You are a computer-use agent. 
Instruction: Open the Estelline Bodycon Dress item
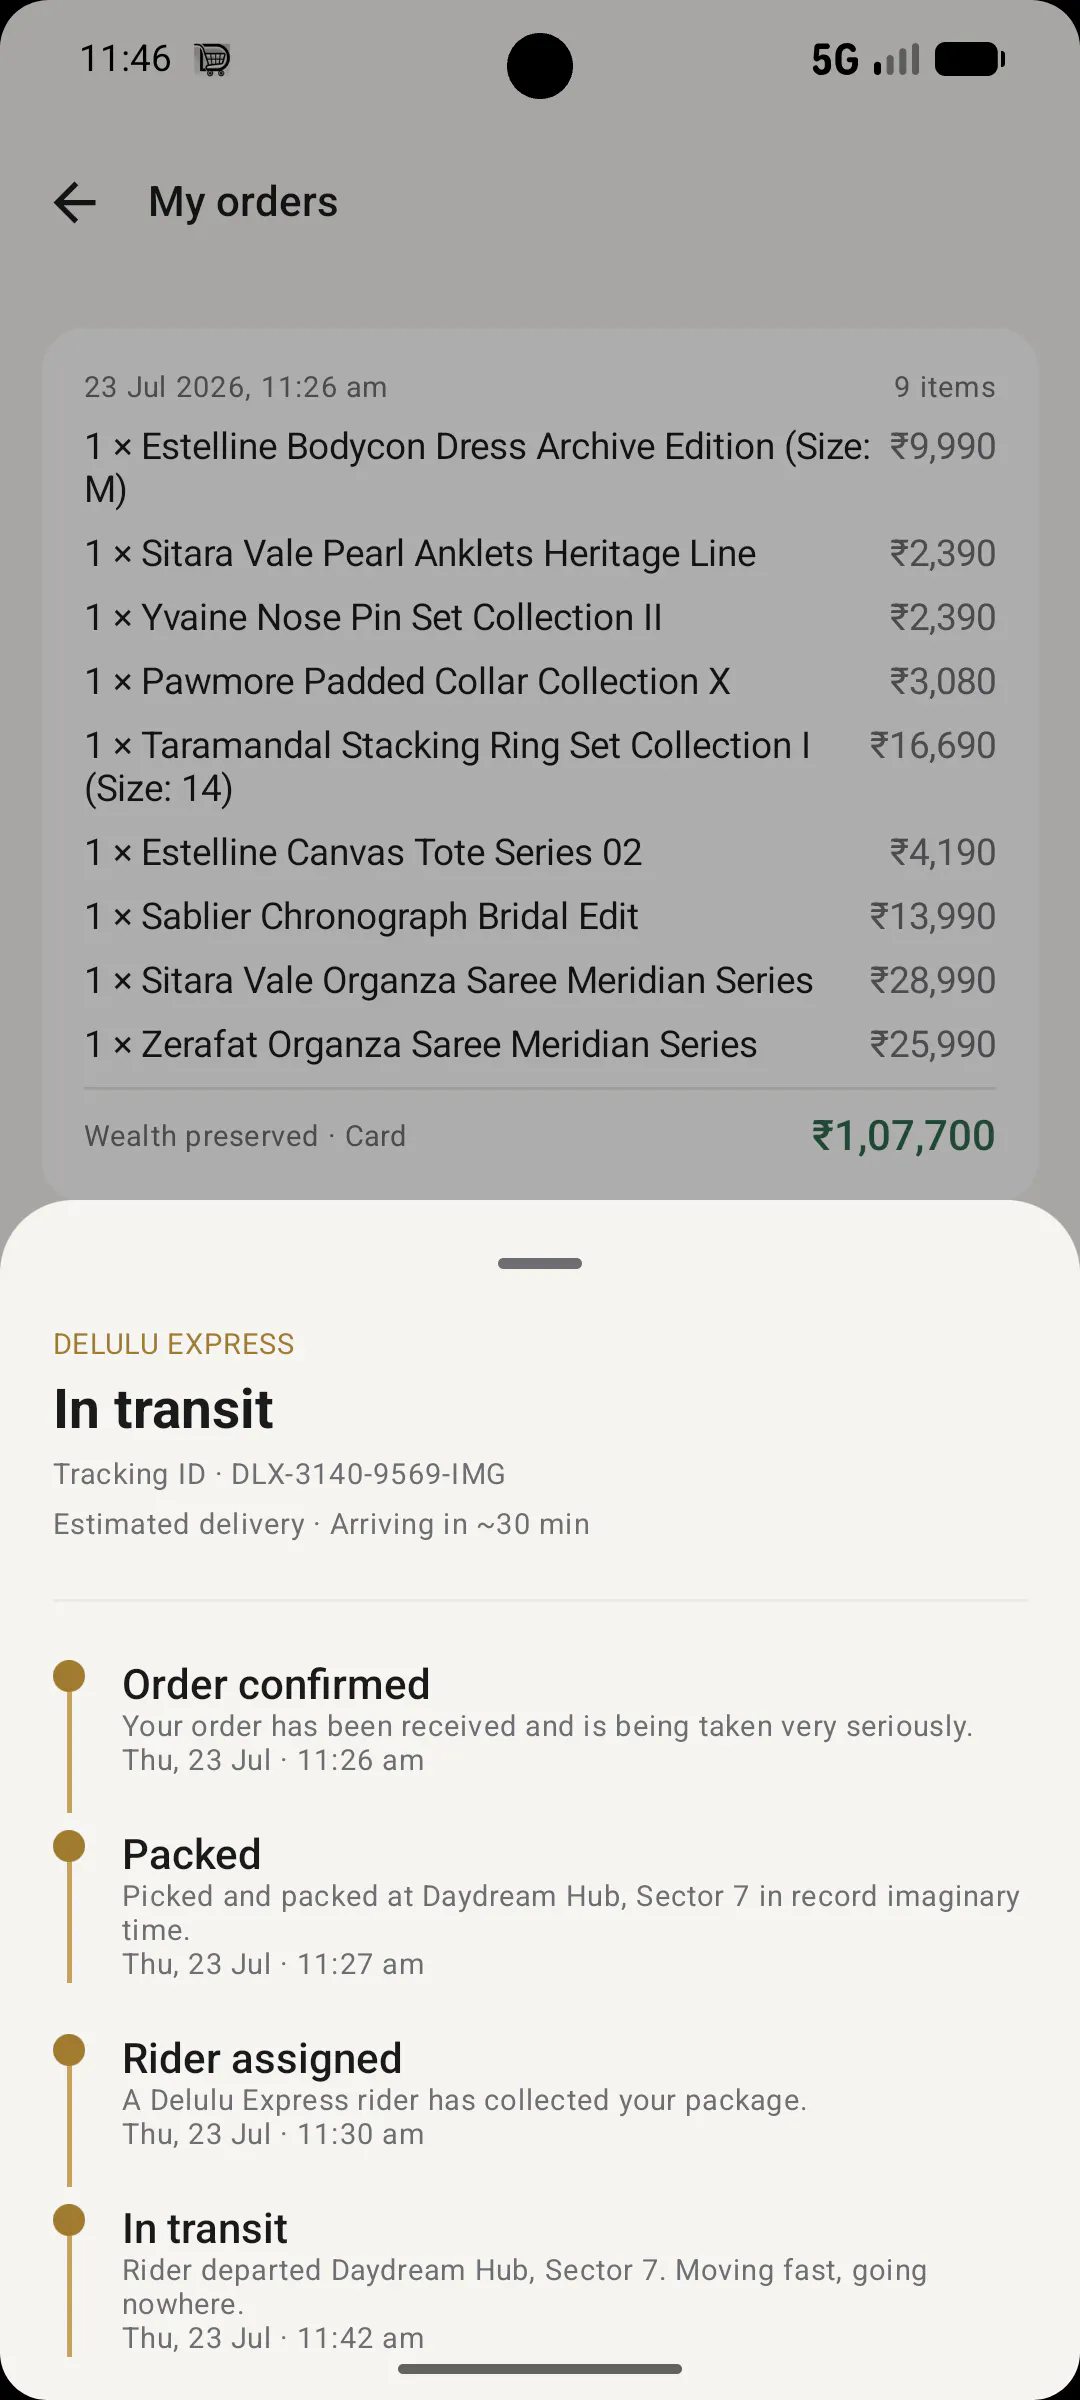(x=540, y=467)
